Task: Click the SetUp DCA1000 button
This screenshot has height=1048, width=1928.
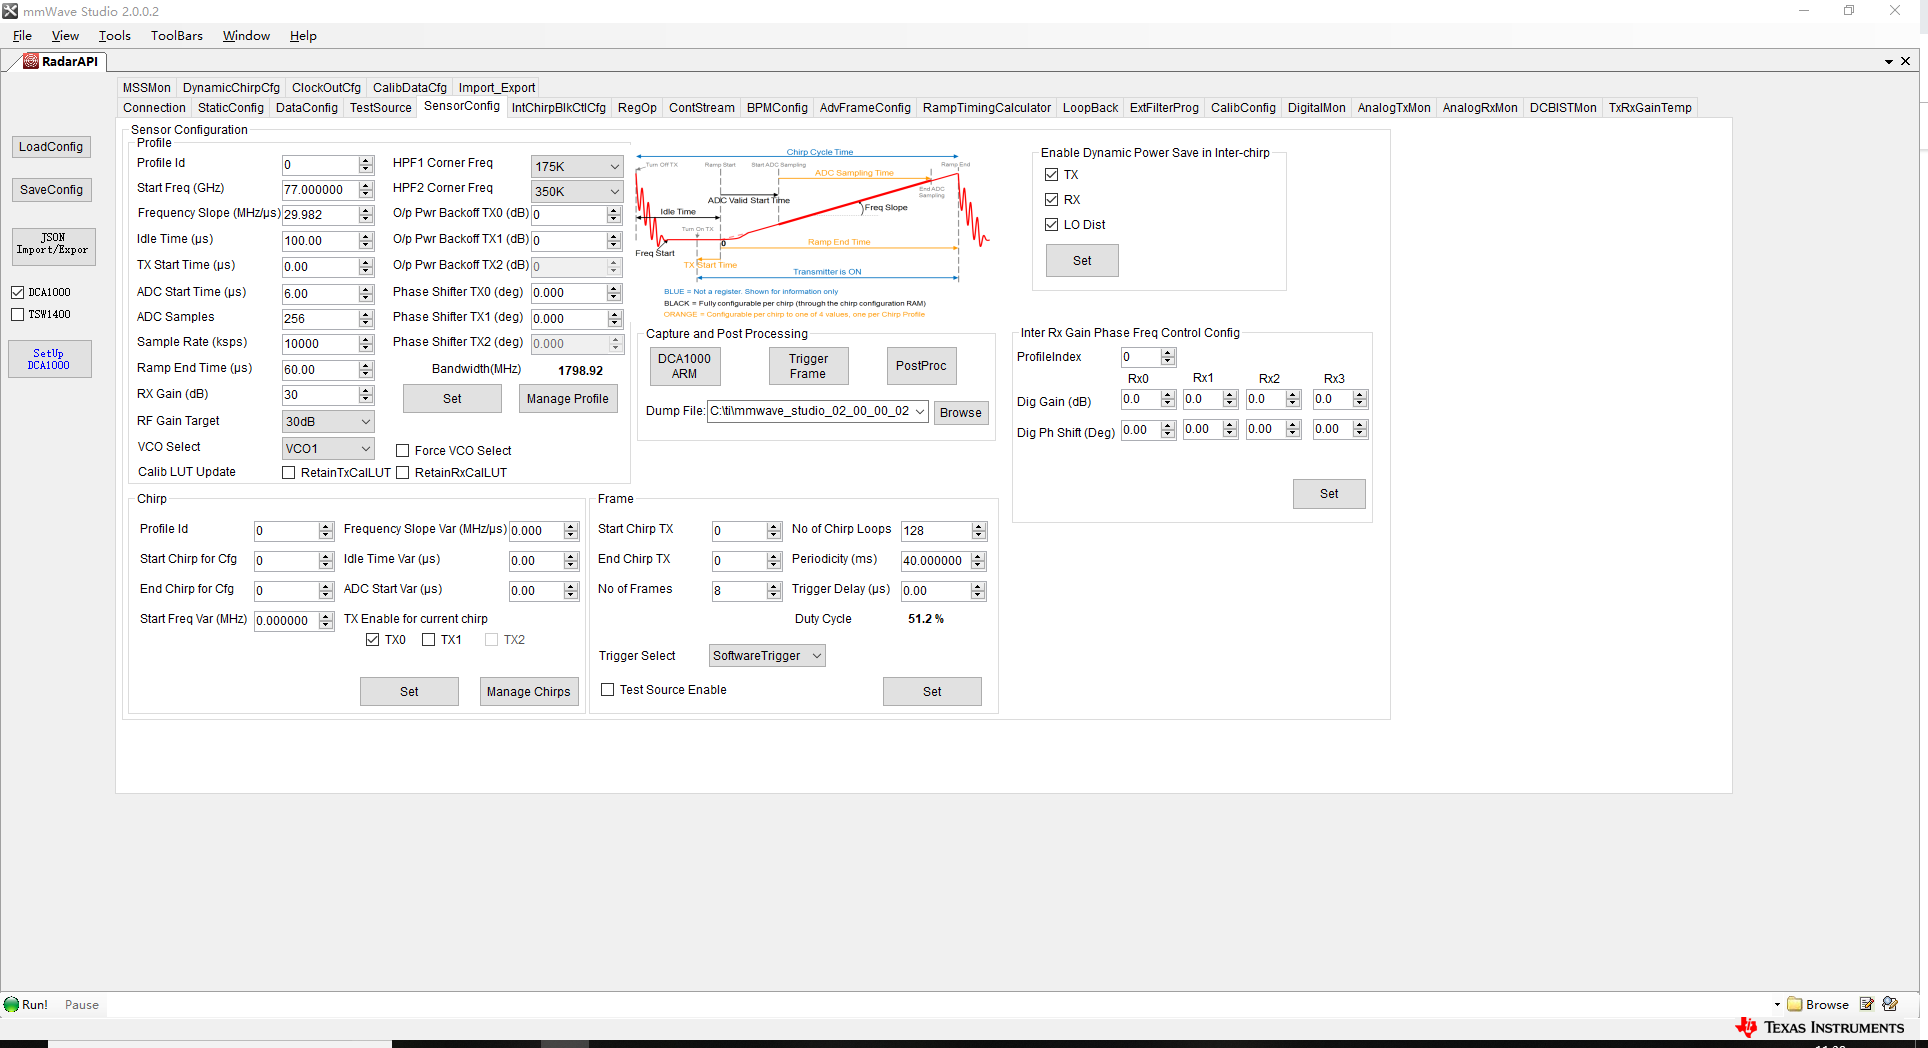Action: 49,359
